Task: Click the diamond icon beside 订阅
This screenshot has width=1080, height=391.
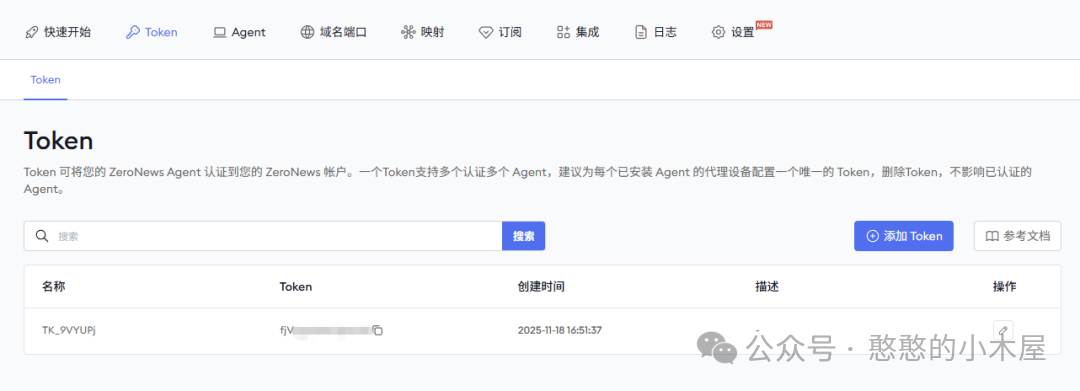Action: tap(486, 32)
